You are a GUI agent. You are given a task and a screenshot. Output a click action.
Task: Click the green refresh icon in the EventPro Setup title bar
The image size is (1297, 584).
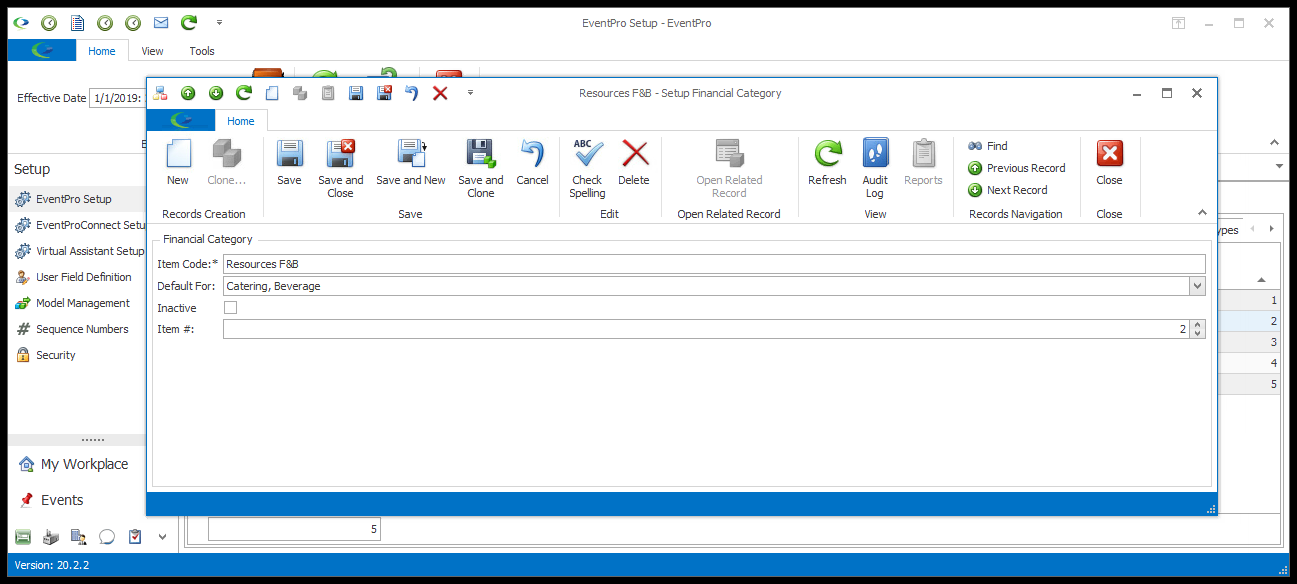pyautogui.click(x=189, y=22)
